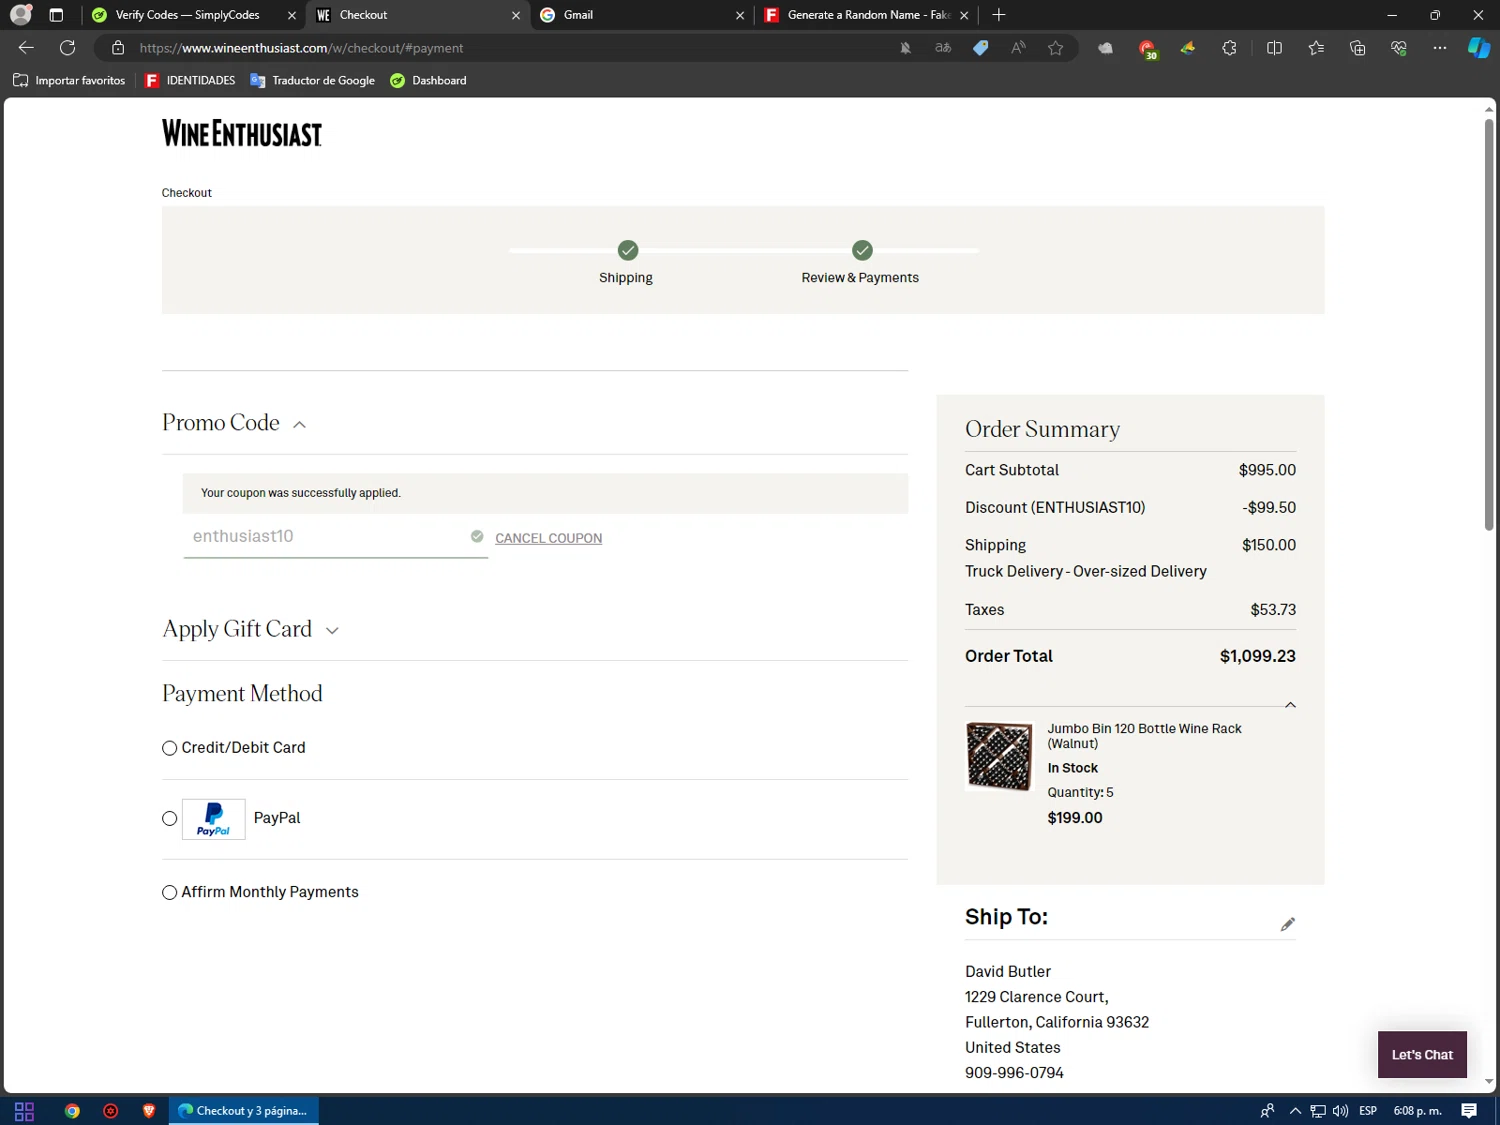The width and height of the screenshot is (1500, 1125).
Task: Toggle the split screen icon
Action: click(x=1274, y=48)
